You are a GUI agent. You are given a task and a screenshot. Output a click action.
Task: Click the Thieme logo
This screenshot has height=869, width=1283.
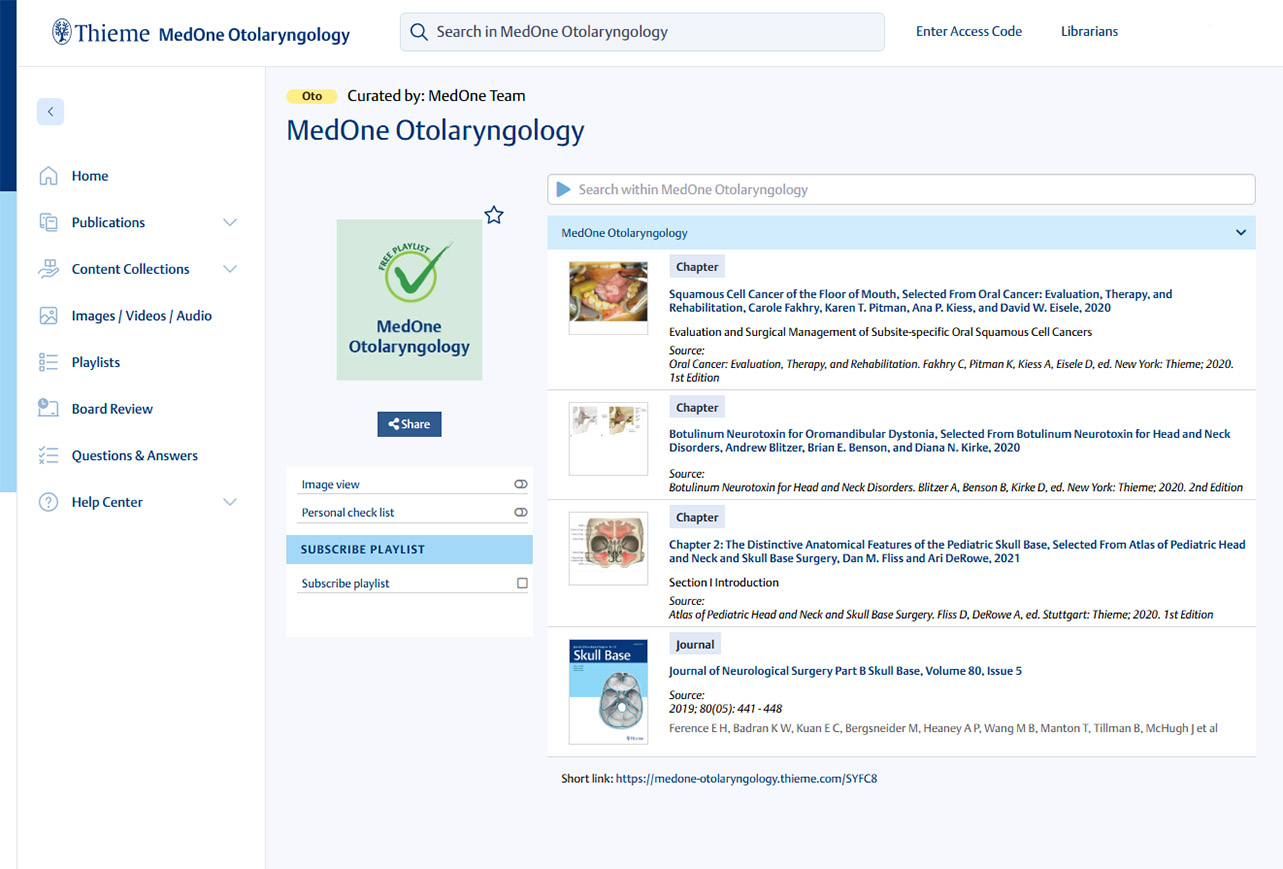tap(98, 32)
